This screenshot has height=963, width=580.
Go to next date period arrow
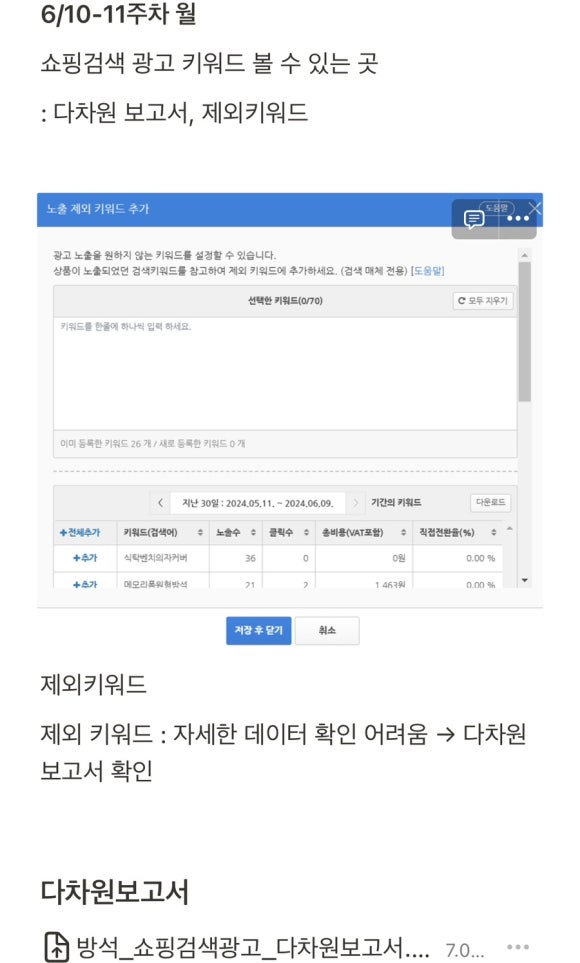pos(355,503)
